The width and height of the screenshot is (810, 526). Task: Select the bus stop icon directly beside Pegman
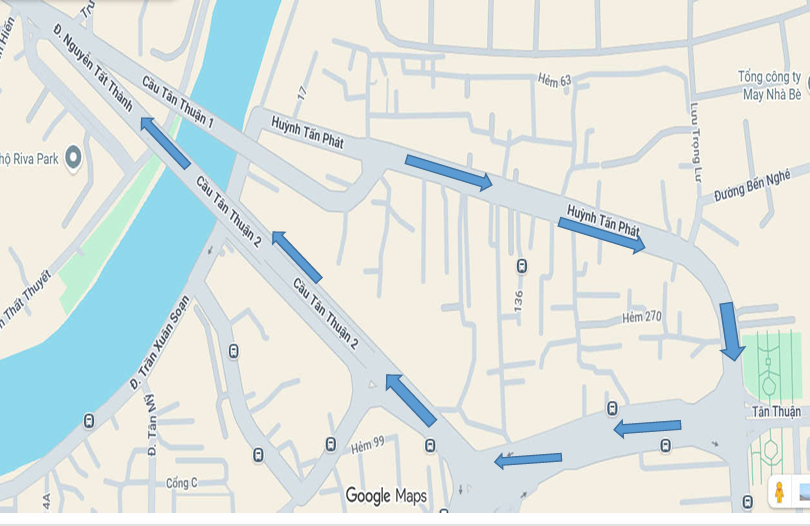[747, 501]
